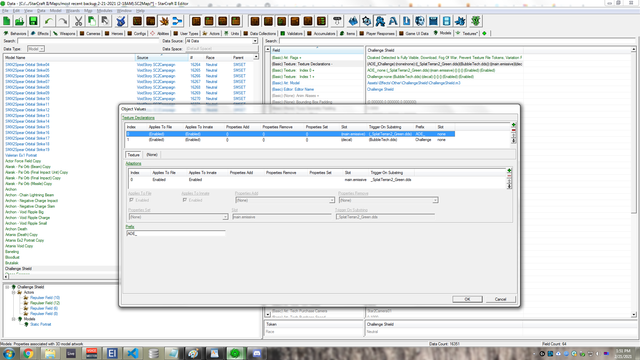Image resolution: width=640 pixels, height=360 pixels.
Task: Click the Trigger On Substring input field
Action: [385, 217]
